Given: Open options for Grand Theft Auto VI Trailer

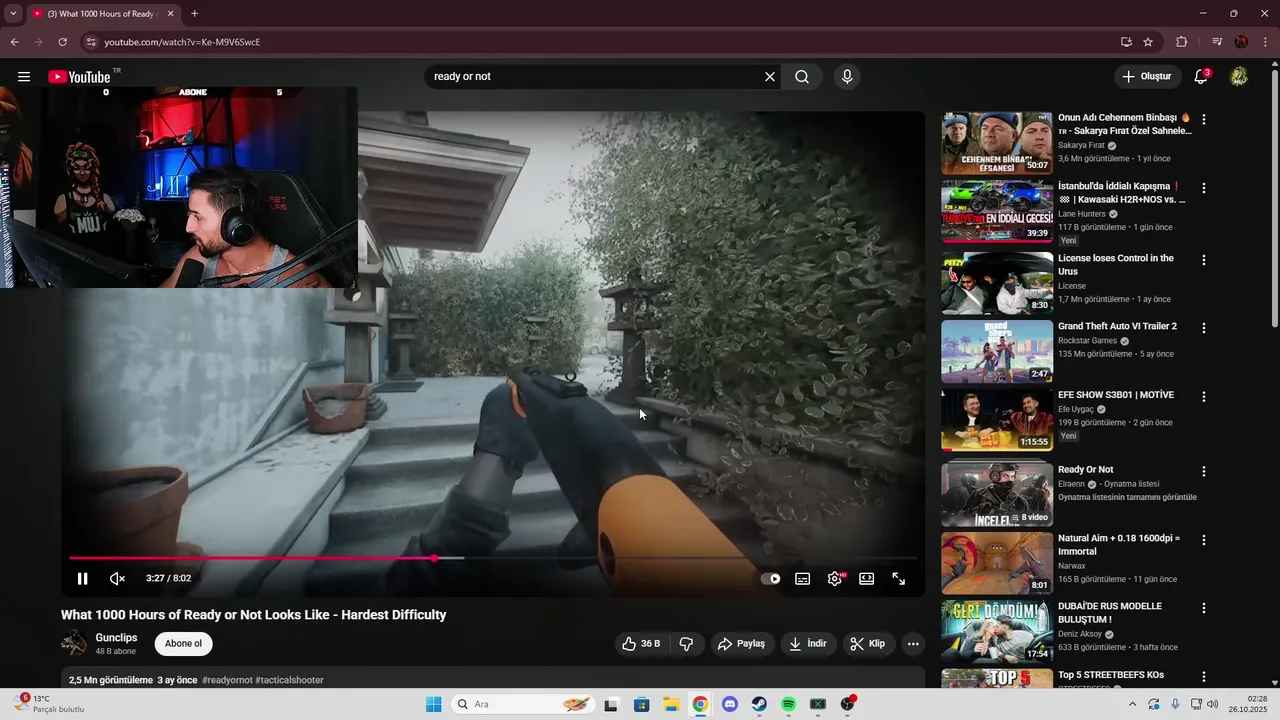Looking at the screenshot, I should [x=1204, y=328].
